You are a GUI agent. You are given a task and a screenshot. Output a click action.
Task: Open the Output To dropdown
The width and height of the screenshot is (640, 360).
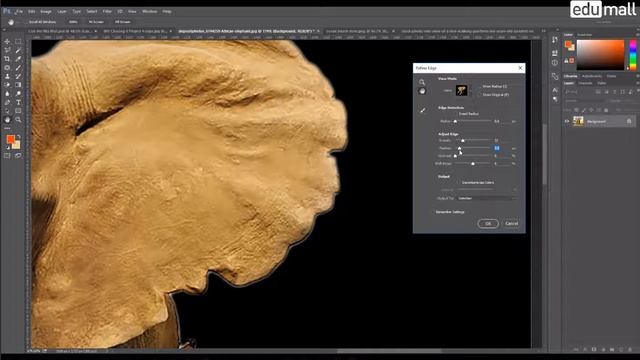click(x=486, y=198)
